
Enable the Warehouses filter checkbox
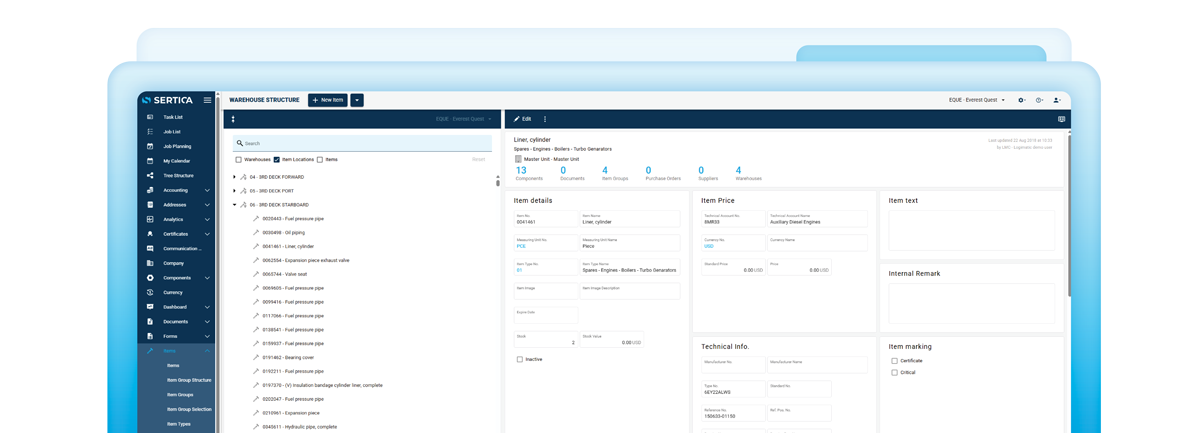point(238,160)
